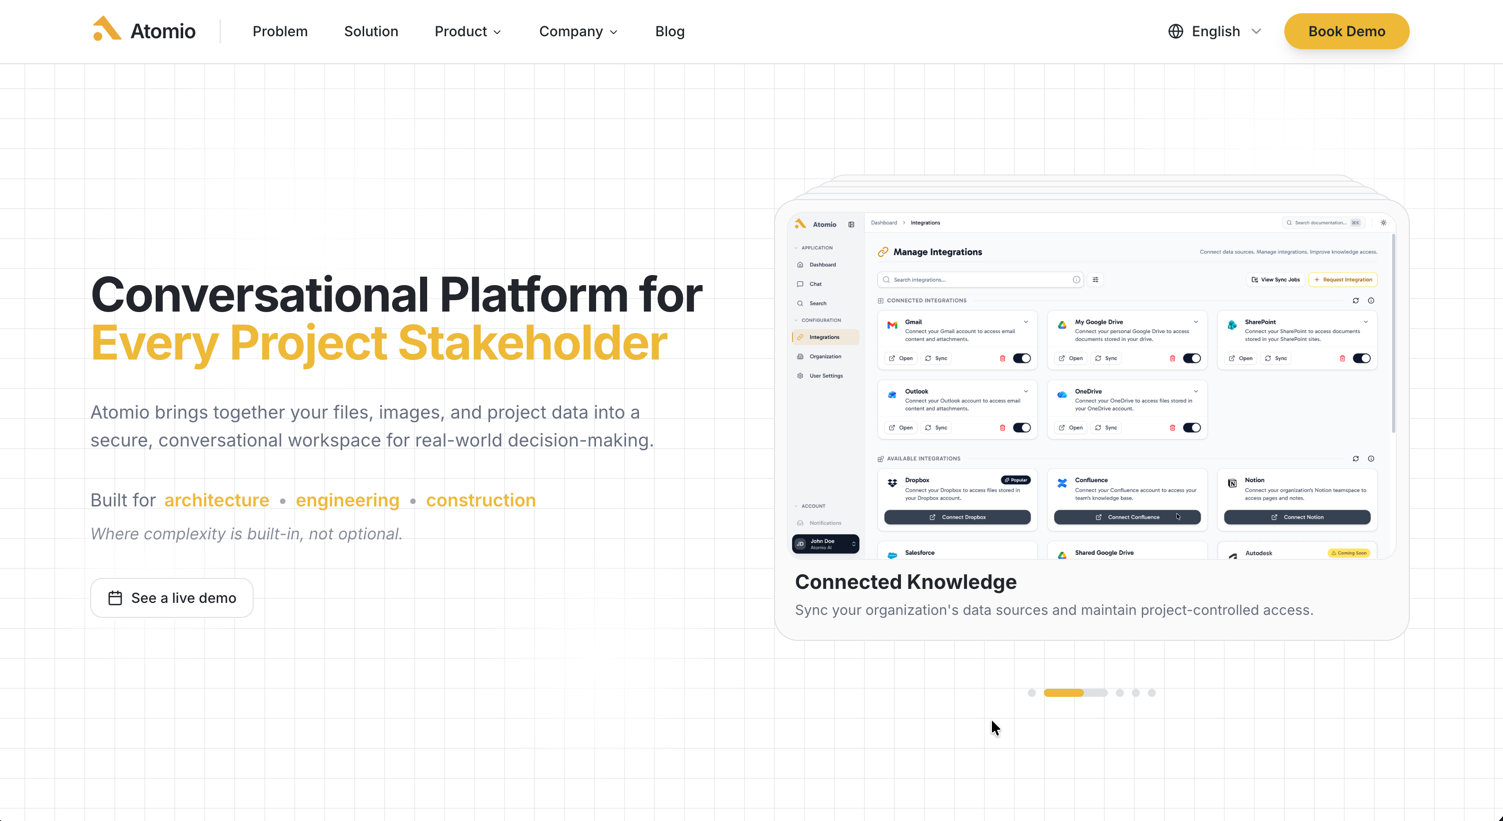This screenshot has height=821, width=1503.
Task: Refresh Available Integrations section icon
Action: (1356, 459)
